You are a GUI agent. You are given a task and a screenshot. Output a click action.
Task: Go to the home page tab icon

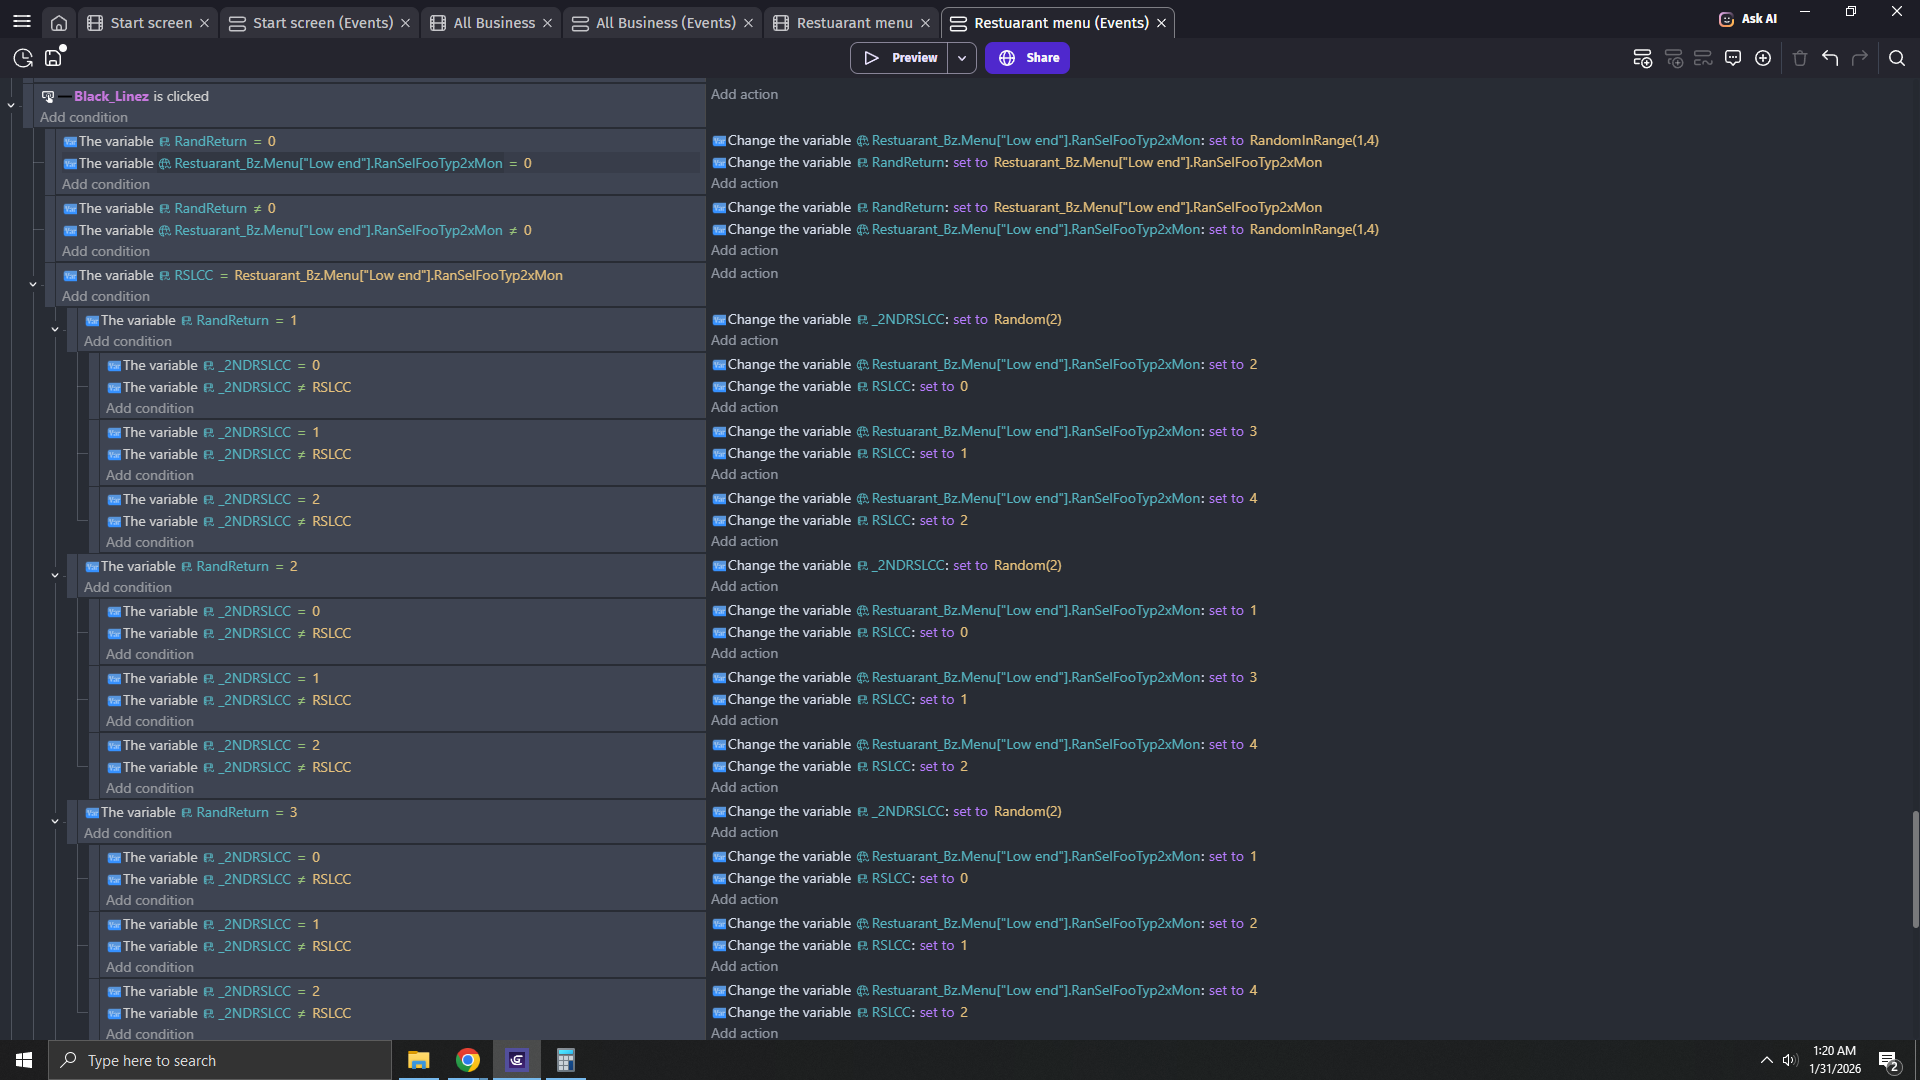click(x=59, y=22)
